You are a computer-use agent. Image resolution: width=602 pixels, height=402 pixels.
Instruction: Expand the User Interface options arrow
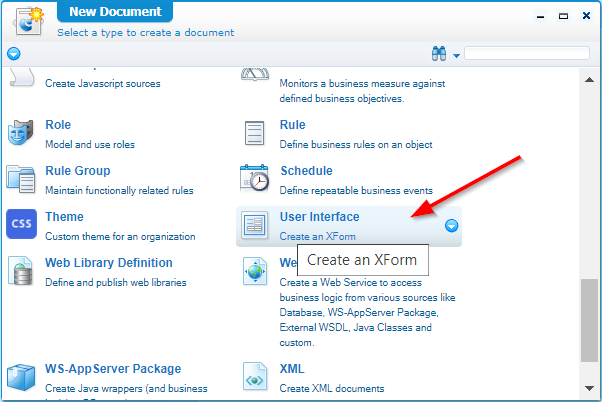(x=452, y=226)
